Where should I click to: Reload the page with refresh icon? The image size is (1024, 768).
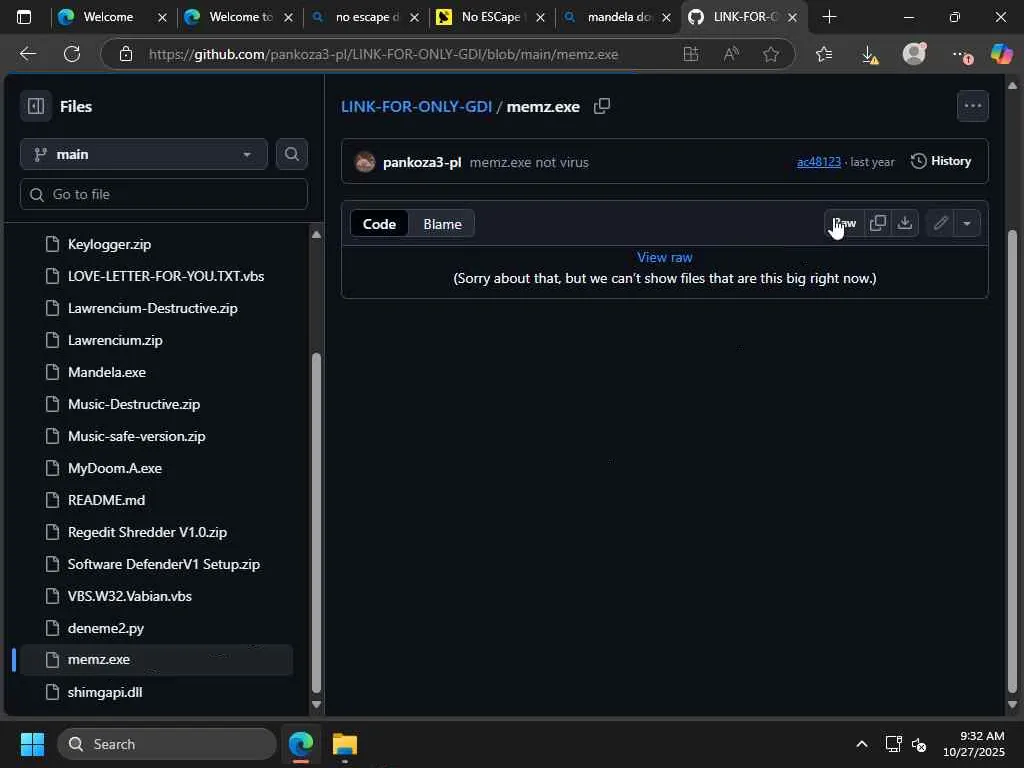coord(72,54)
